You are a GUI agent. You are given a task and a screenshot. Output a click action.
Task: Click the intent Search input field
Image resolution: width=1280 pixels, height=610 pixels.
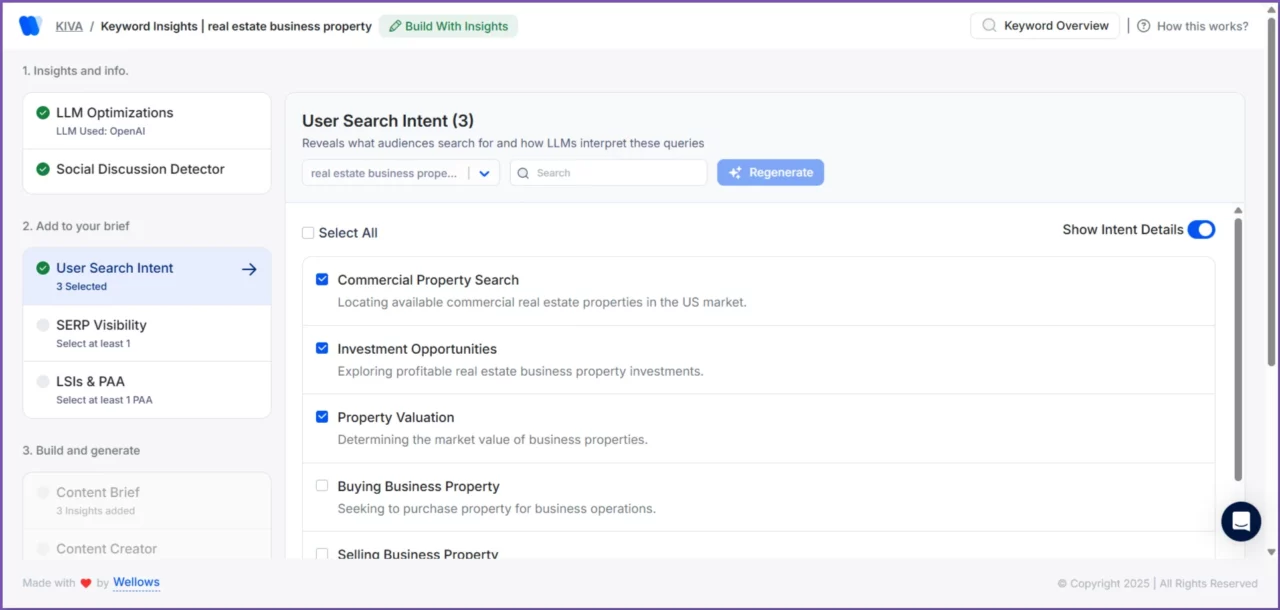point(617,173)
